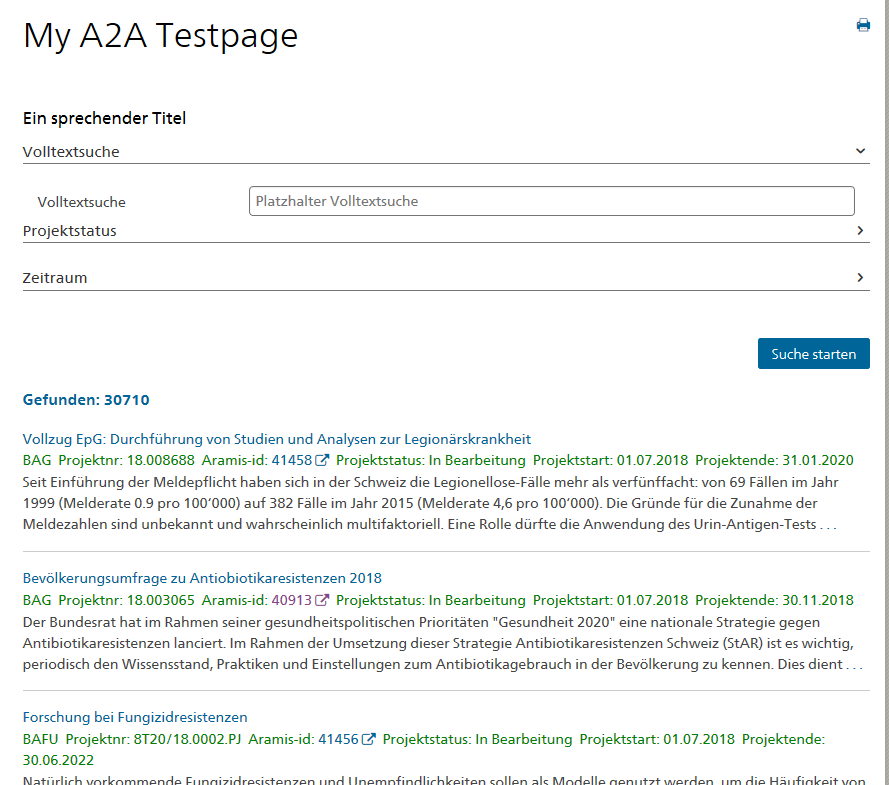Click the Volltextsuche label beside the input
The height and width of the screenshot is (785, 889).
pos(82,202)
